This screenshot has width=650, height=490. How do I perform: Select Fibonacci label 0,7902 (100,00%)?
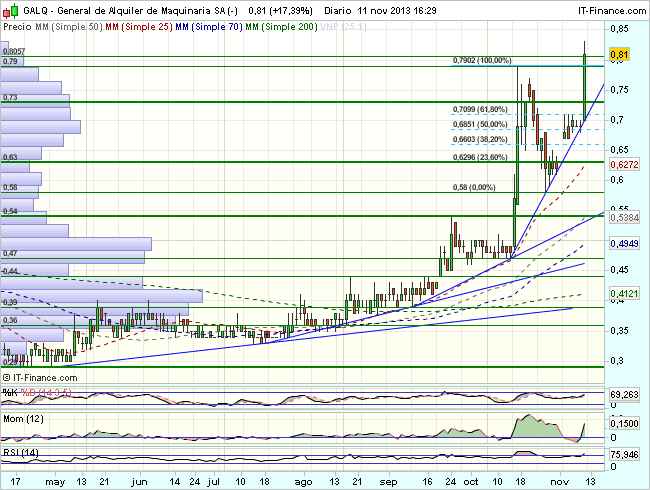[482, 61]
